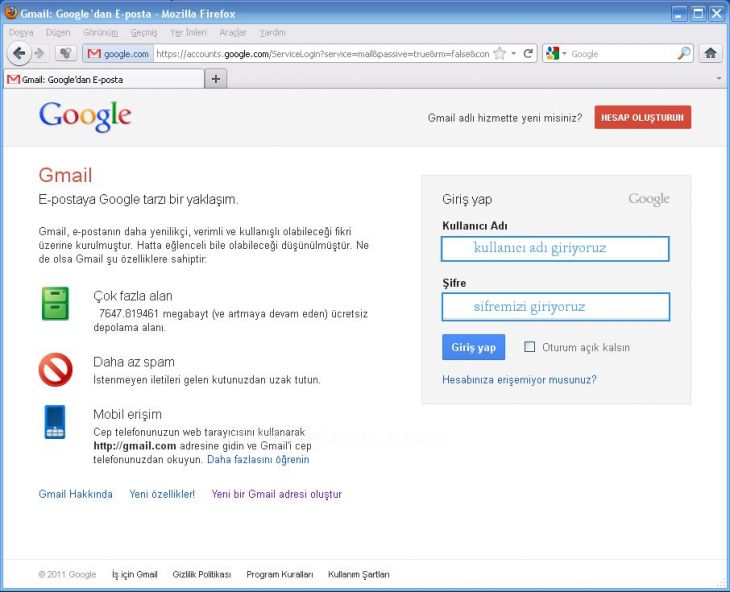
Task: Open the Tab Groups toolbar icon
Action: click(66, 54)
